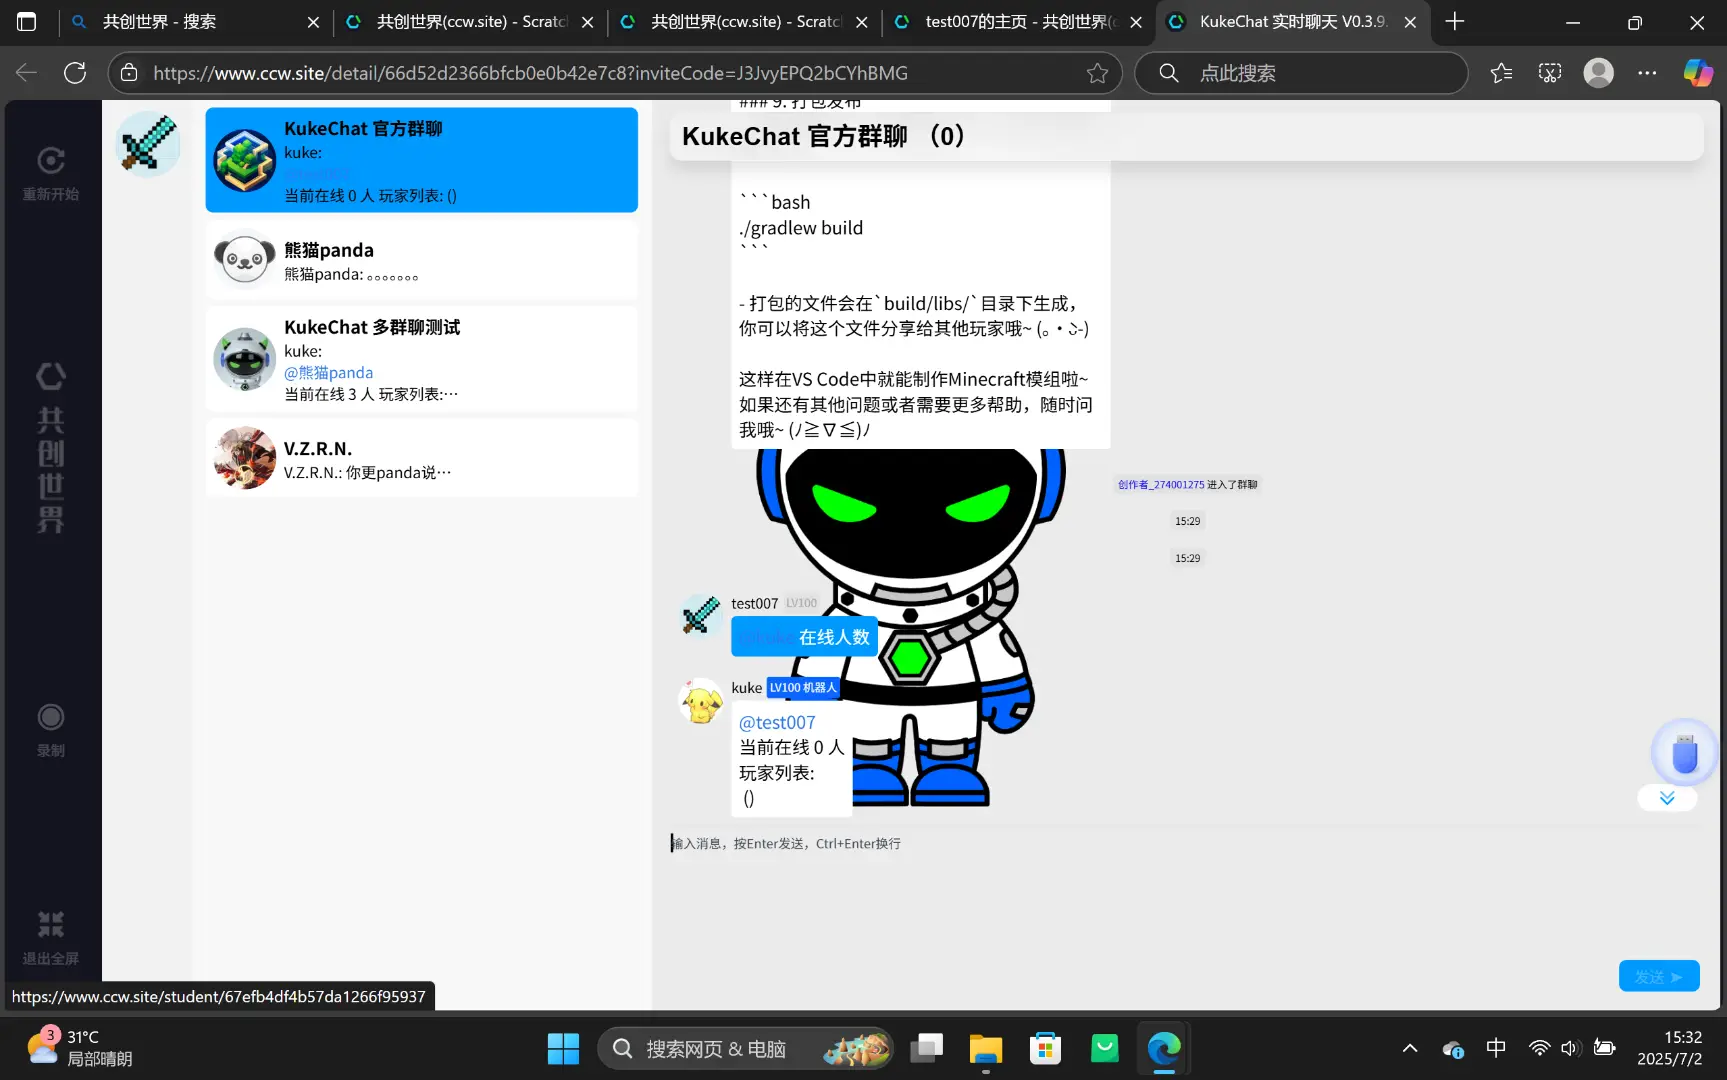The width and height of the screenshot is (1727, 1080).
Task: Click the 发送 send button
Action: (1659, 976)
